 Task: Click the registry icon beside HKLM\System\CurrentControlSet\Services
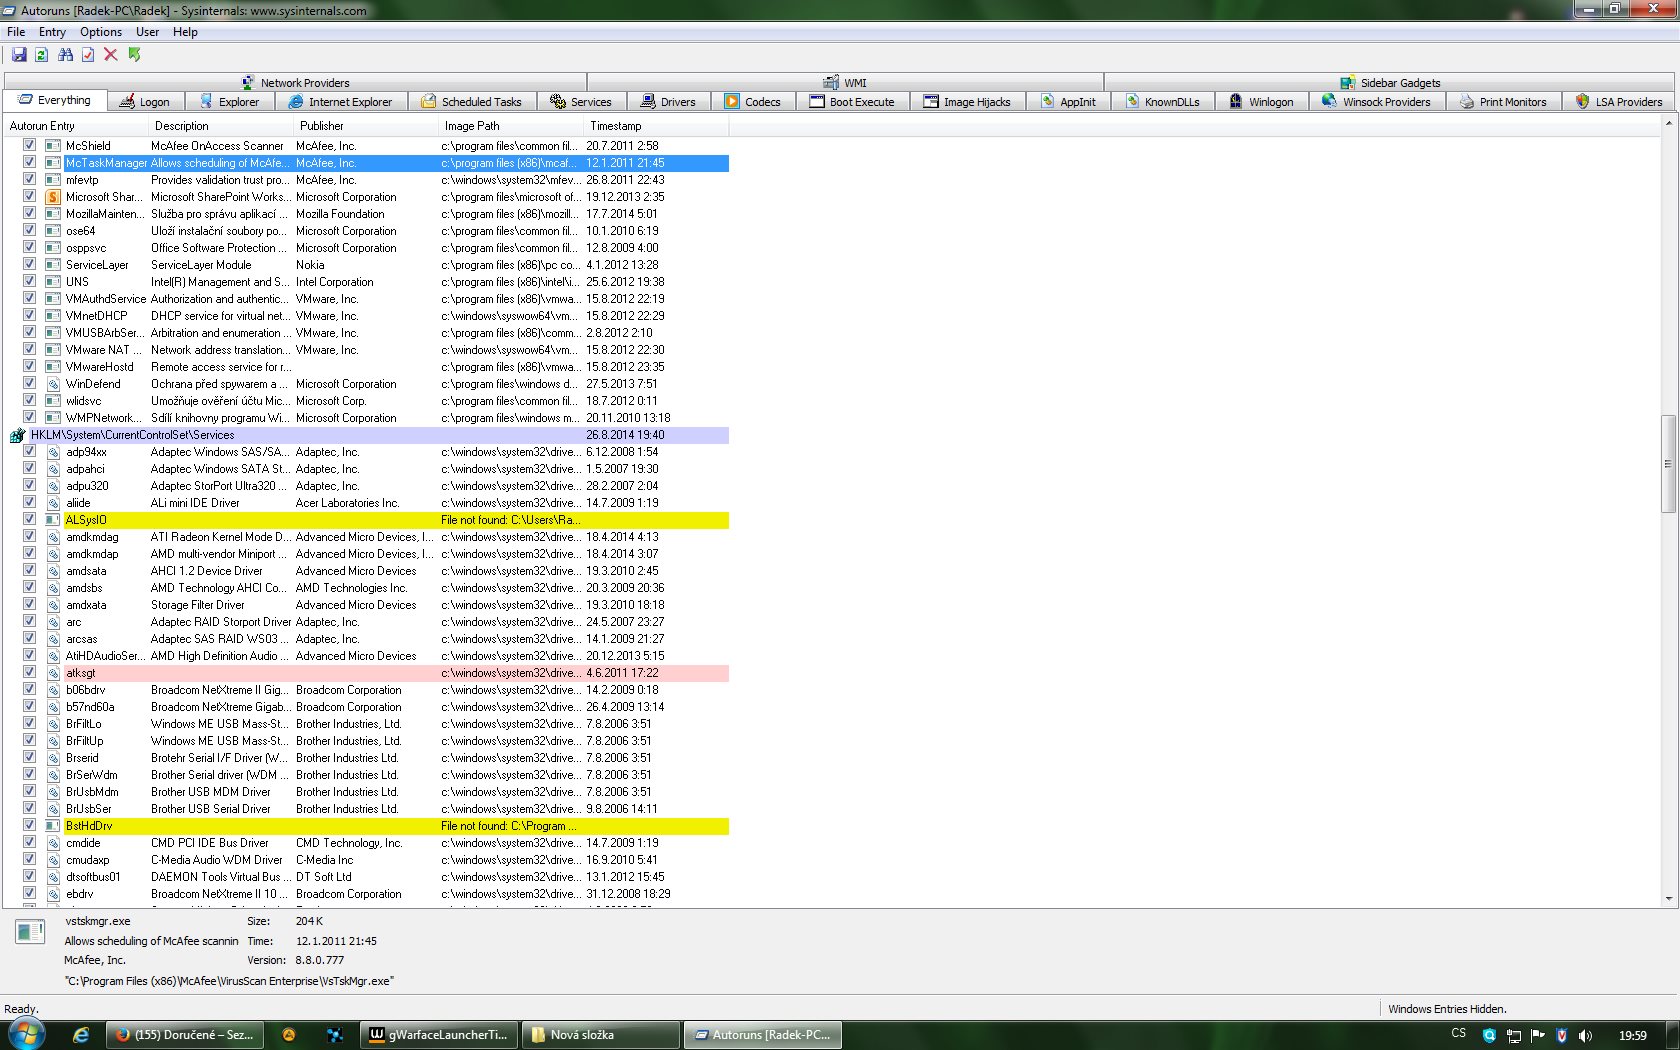[x=17, y=435]
